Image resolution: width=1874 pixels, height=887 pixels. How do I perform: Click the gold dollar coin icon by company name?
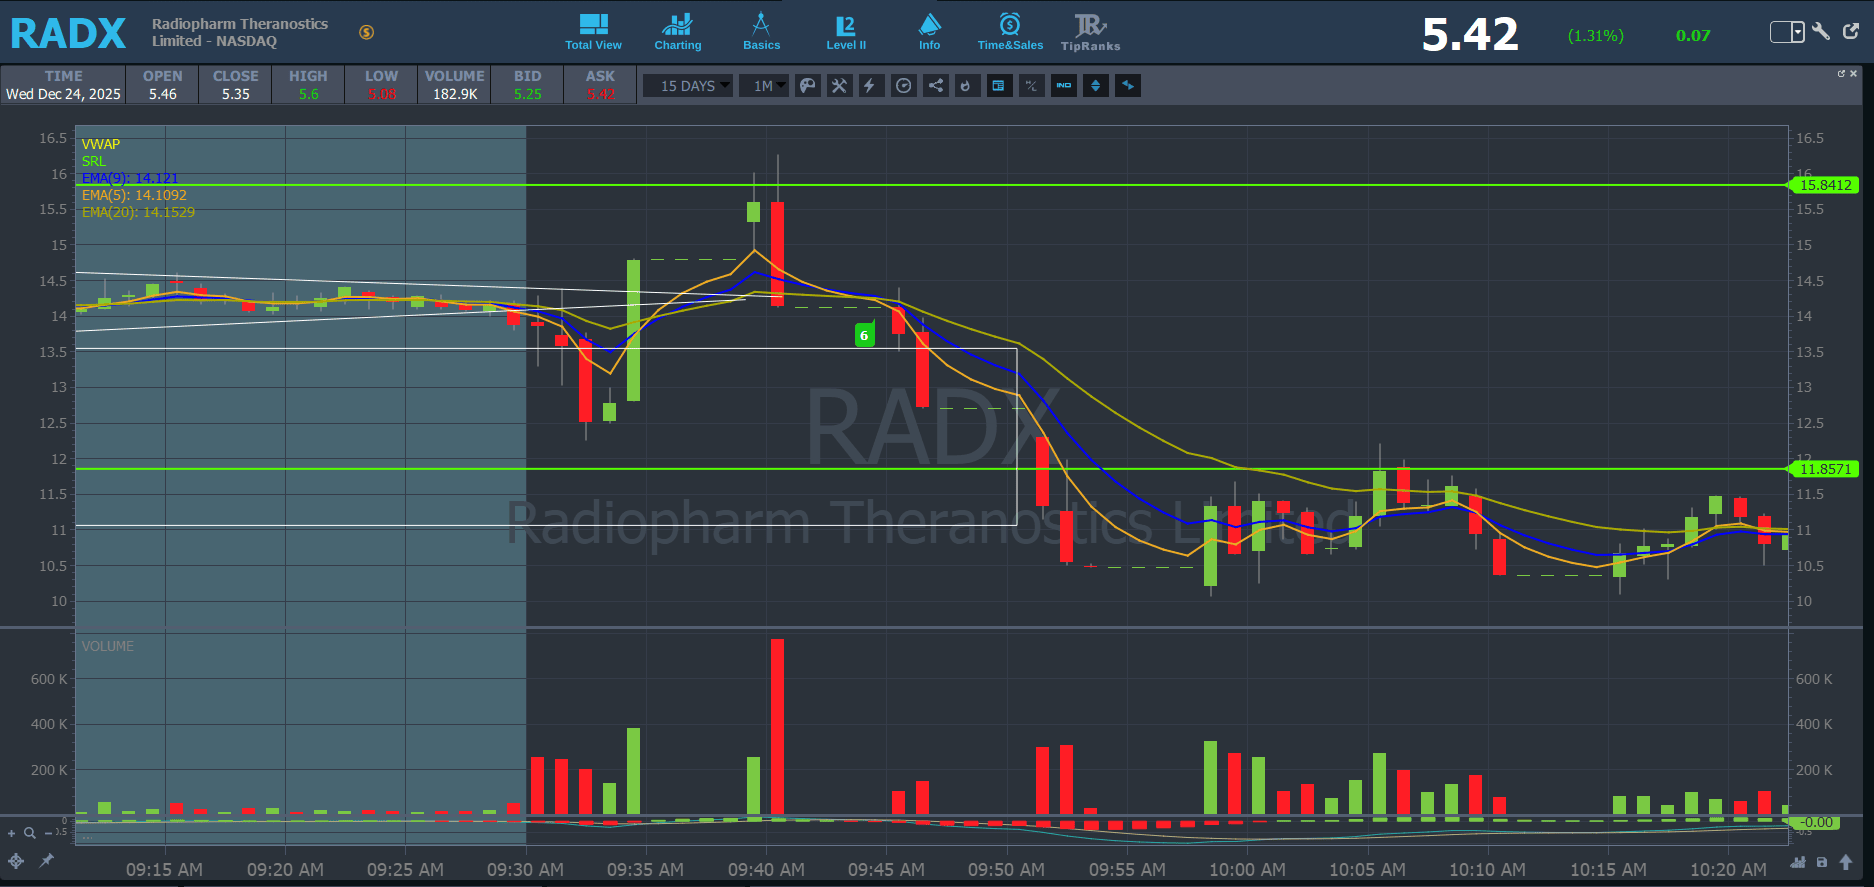367,32
